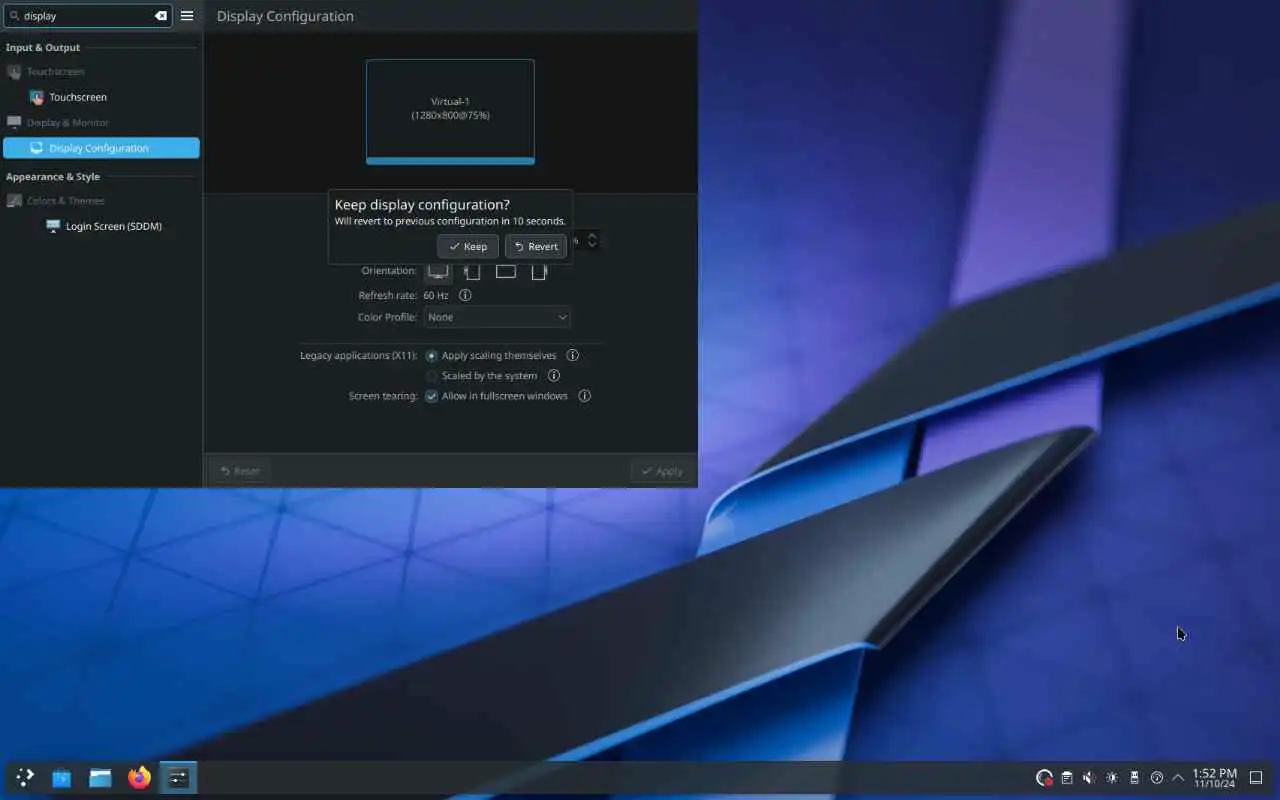Launch Discover from the taskbar
Viewport: 1280px width, 800px height.
tap(62, 777)
